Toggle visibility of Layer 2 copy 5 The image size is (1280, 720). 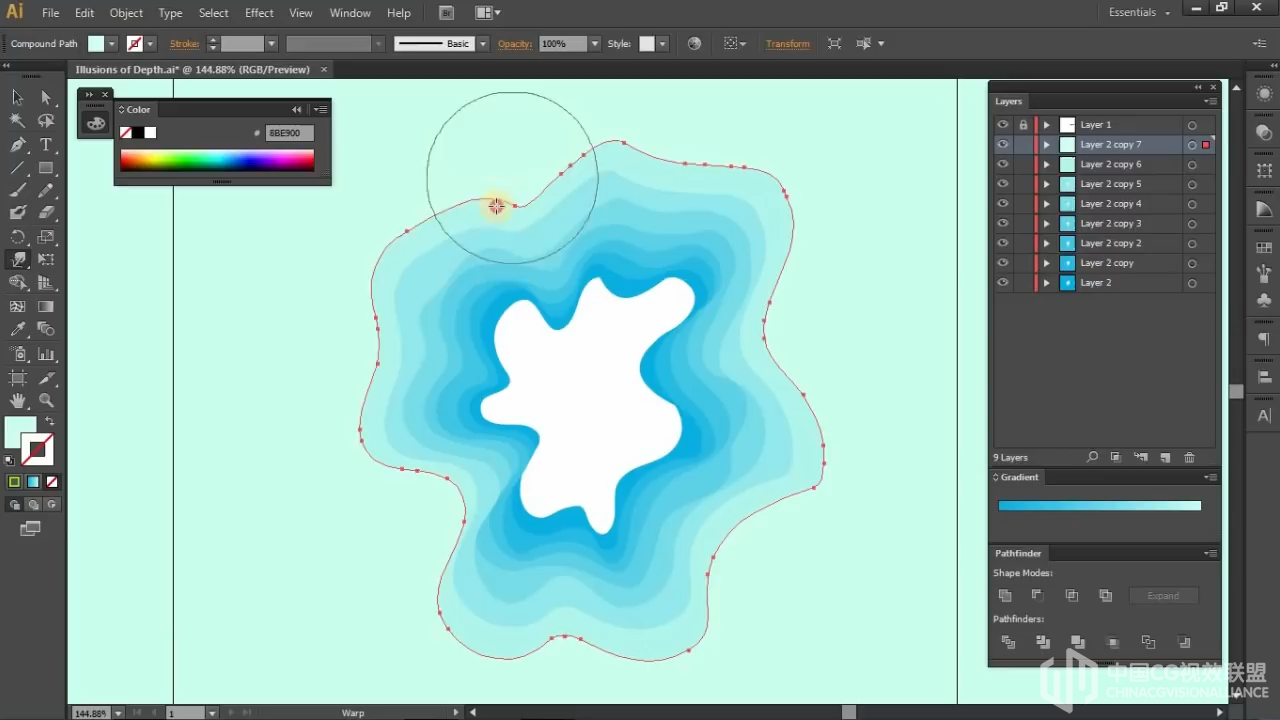click(1003, 184)
